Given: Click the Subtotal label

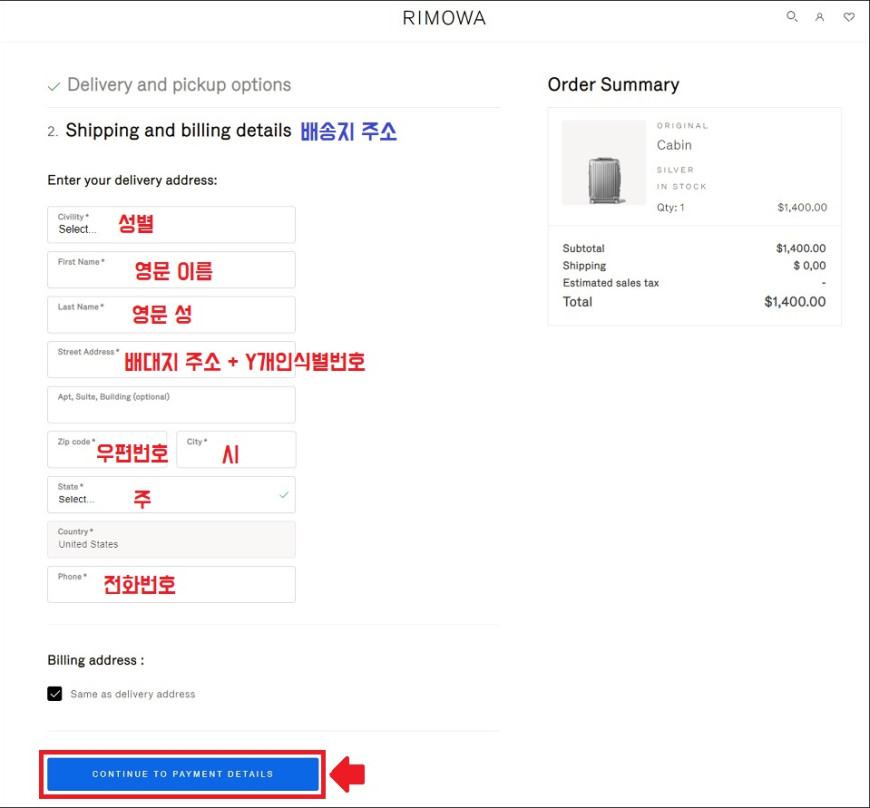Looking at the screenshot, I should point(583,248).
